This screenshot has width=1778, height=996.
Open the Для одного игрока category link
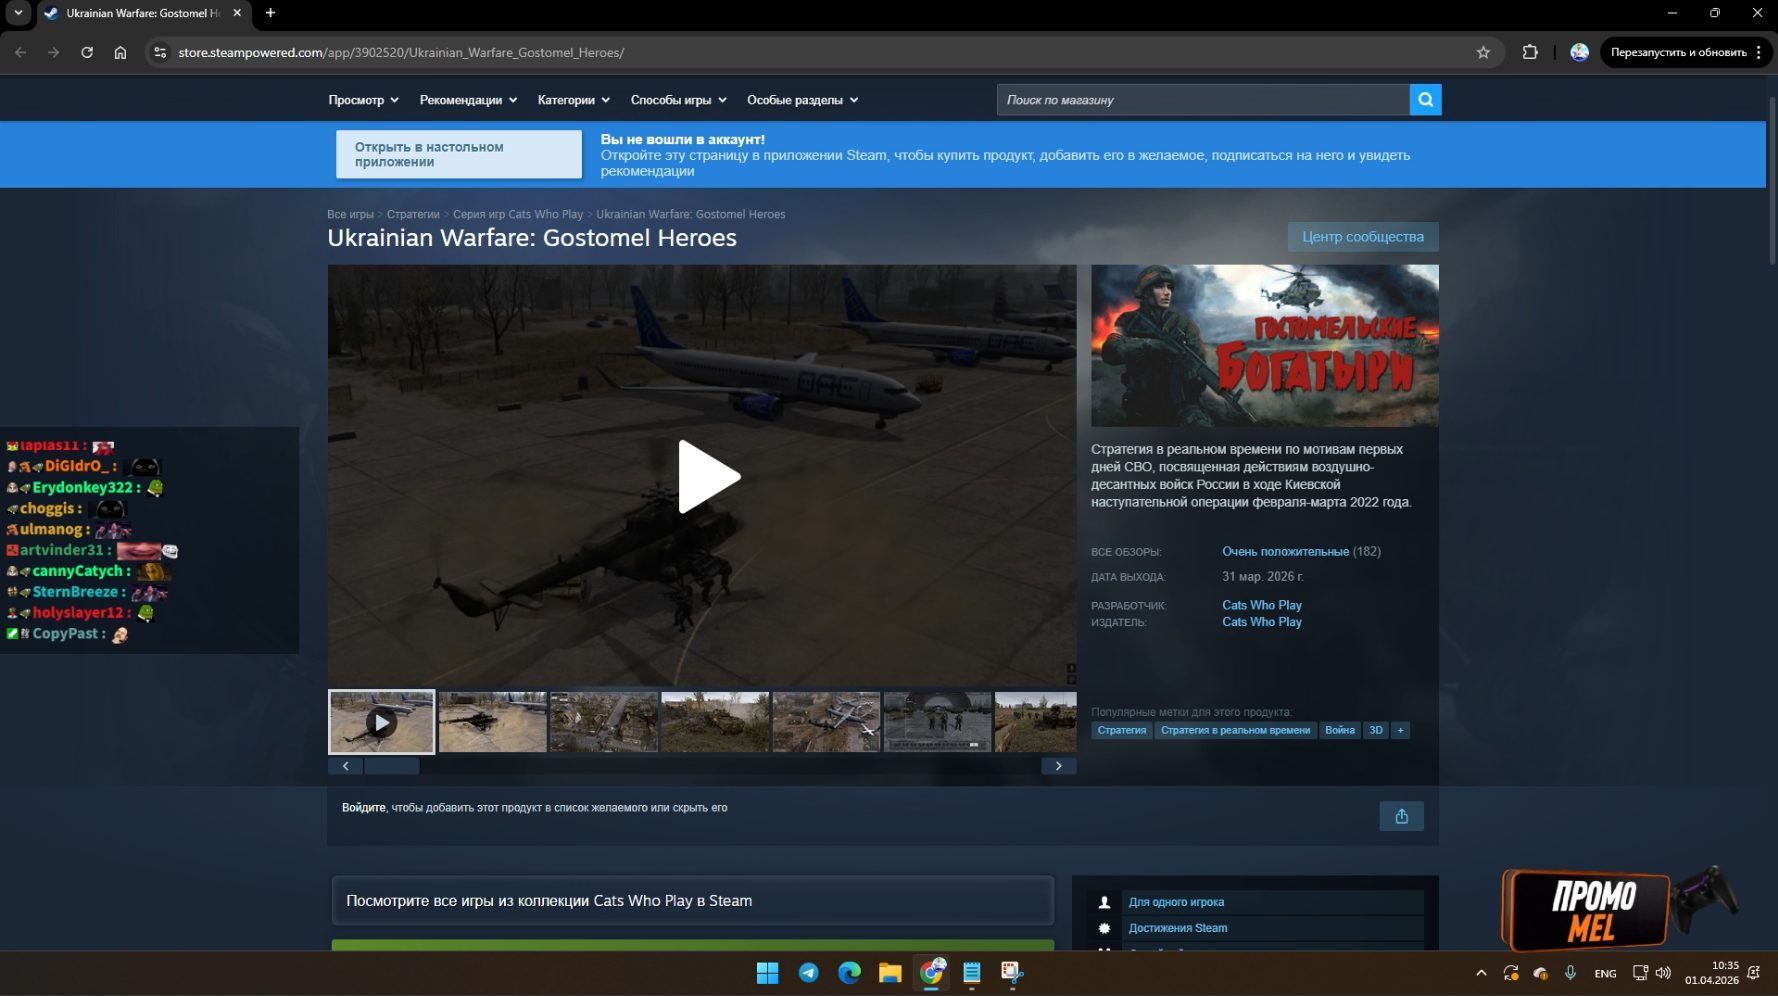1176,902
